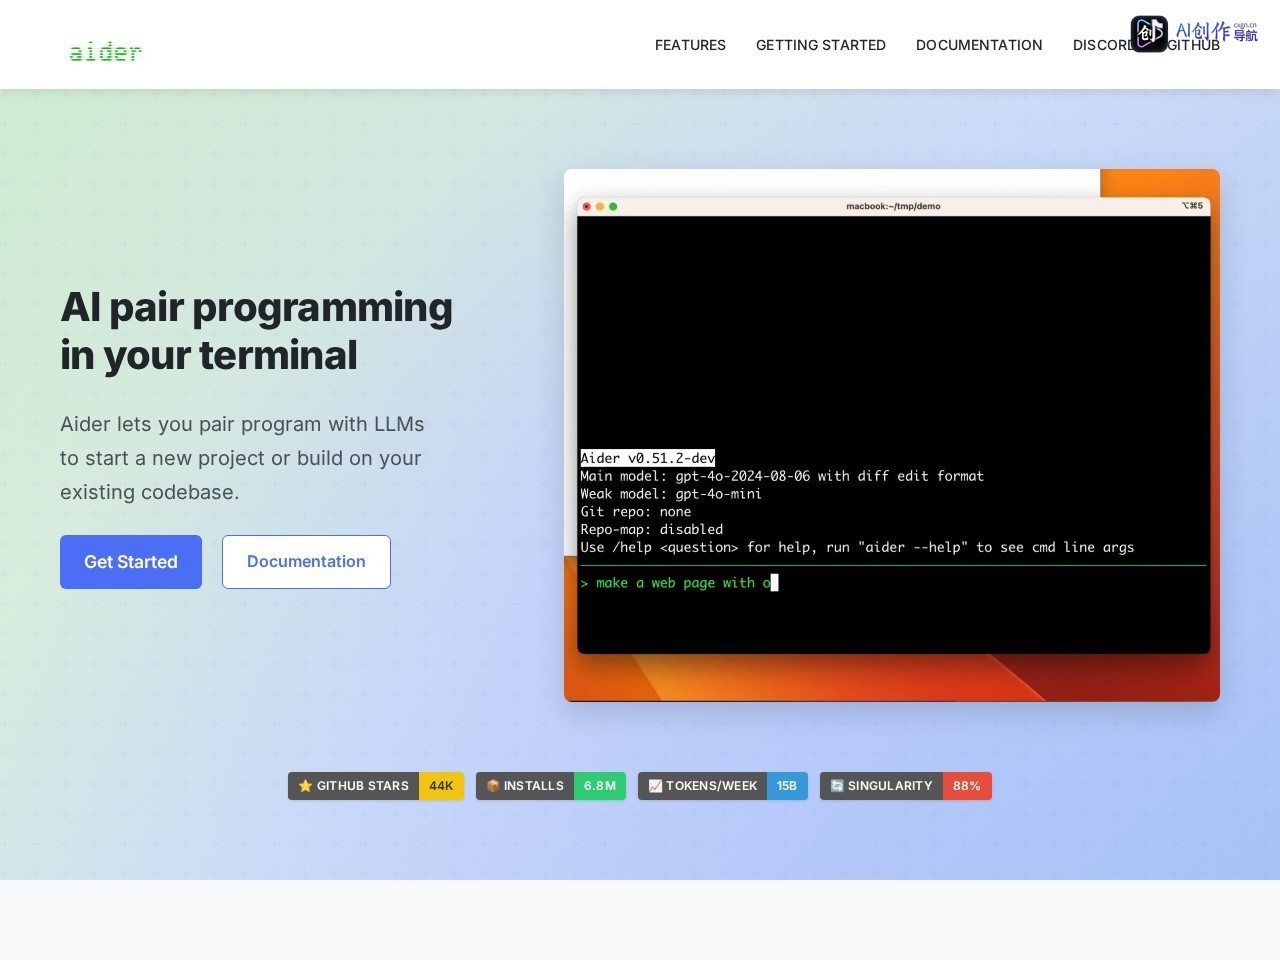Open the Discord nav link
The width and height of the screenshot is (1280, 960).
point(1101,45)
